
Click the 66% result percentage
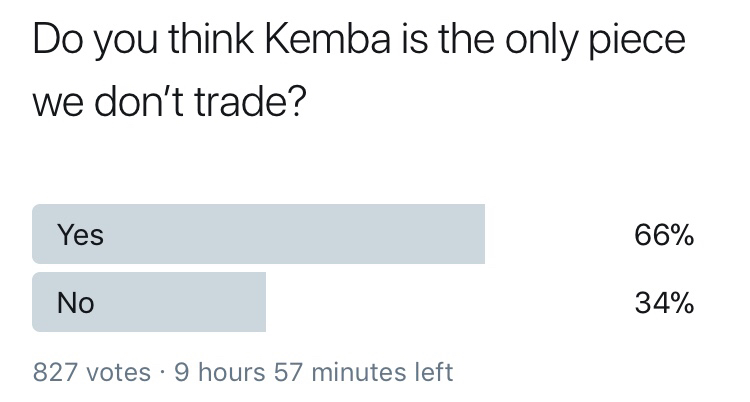(x=663, y=235)
